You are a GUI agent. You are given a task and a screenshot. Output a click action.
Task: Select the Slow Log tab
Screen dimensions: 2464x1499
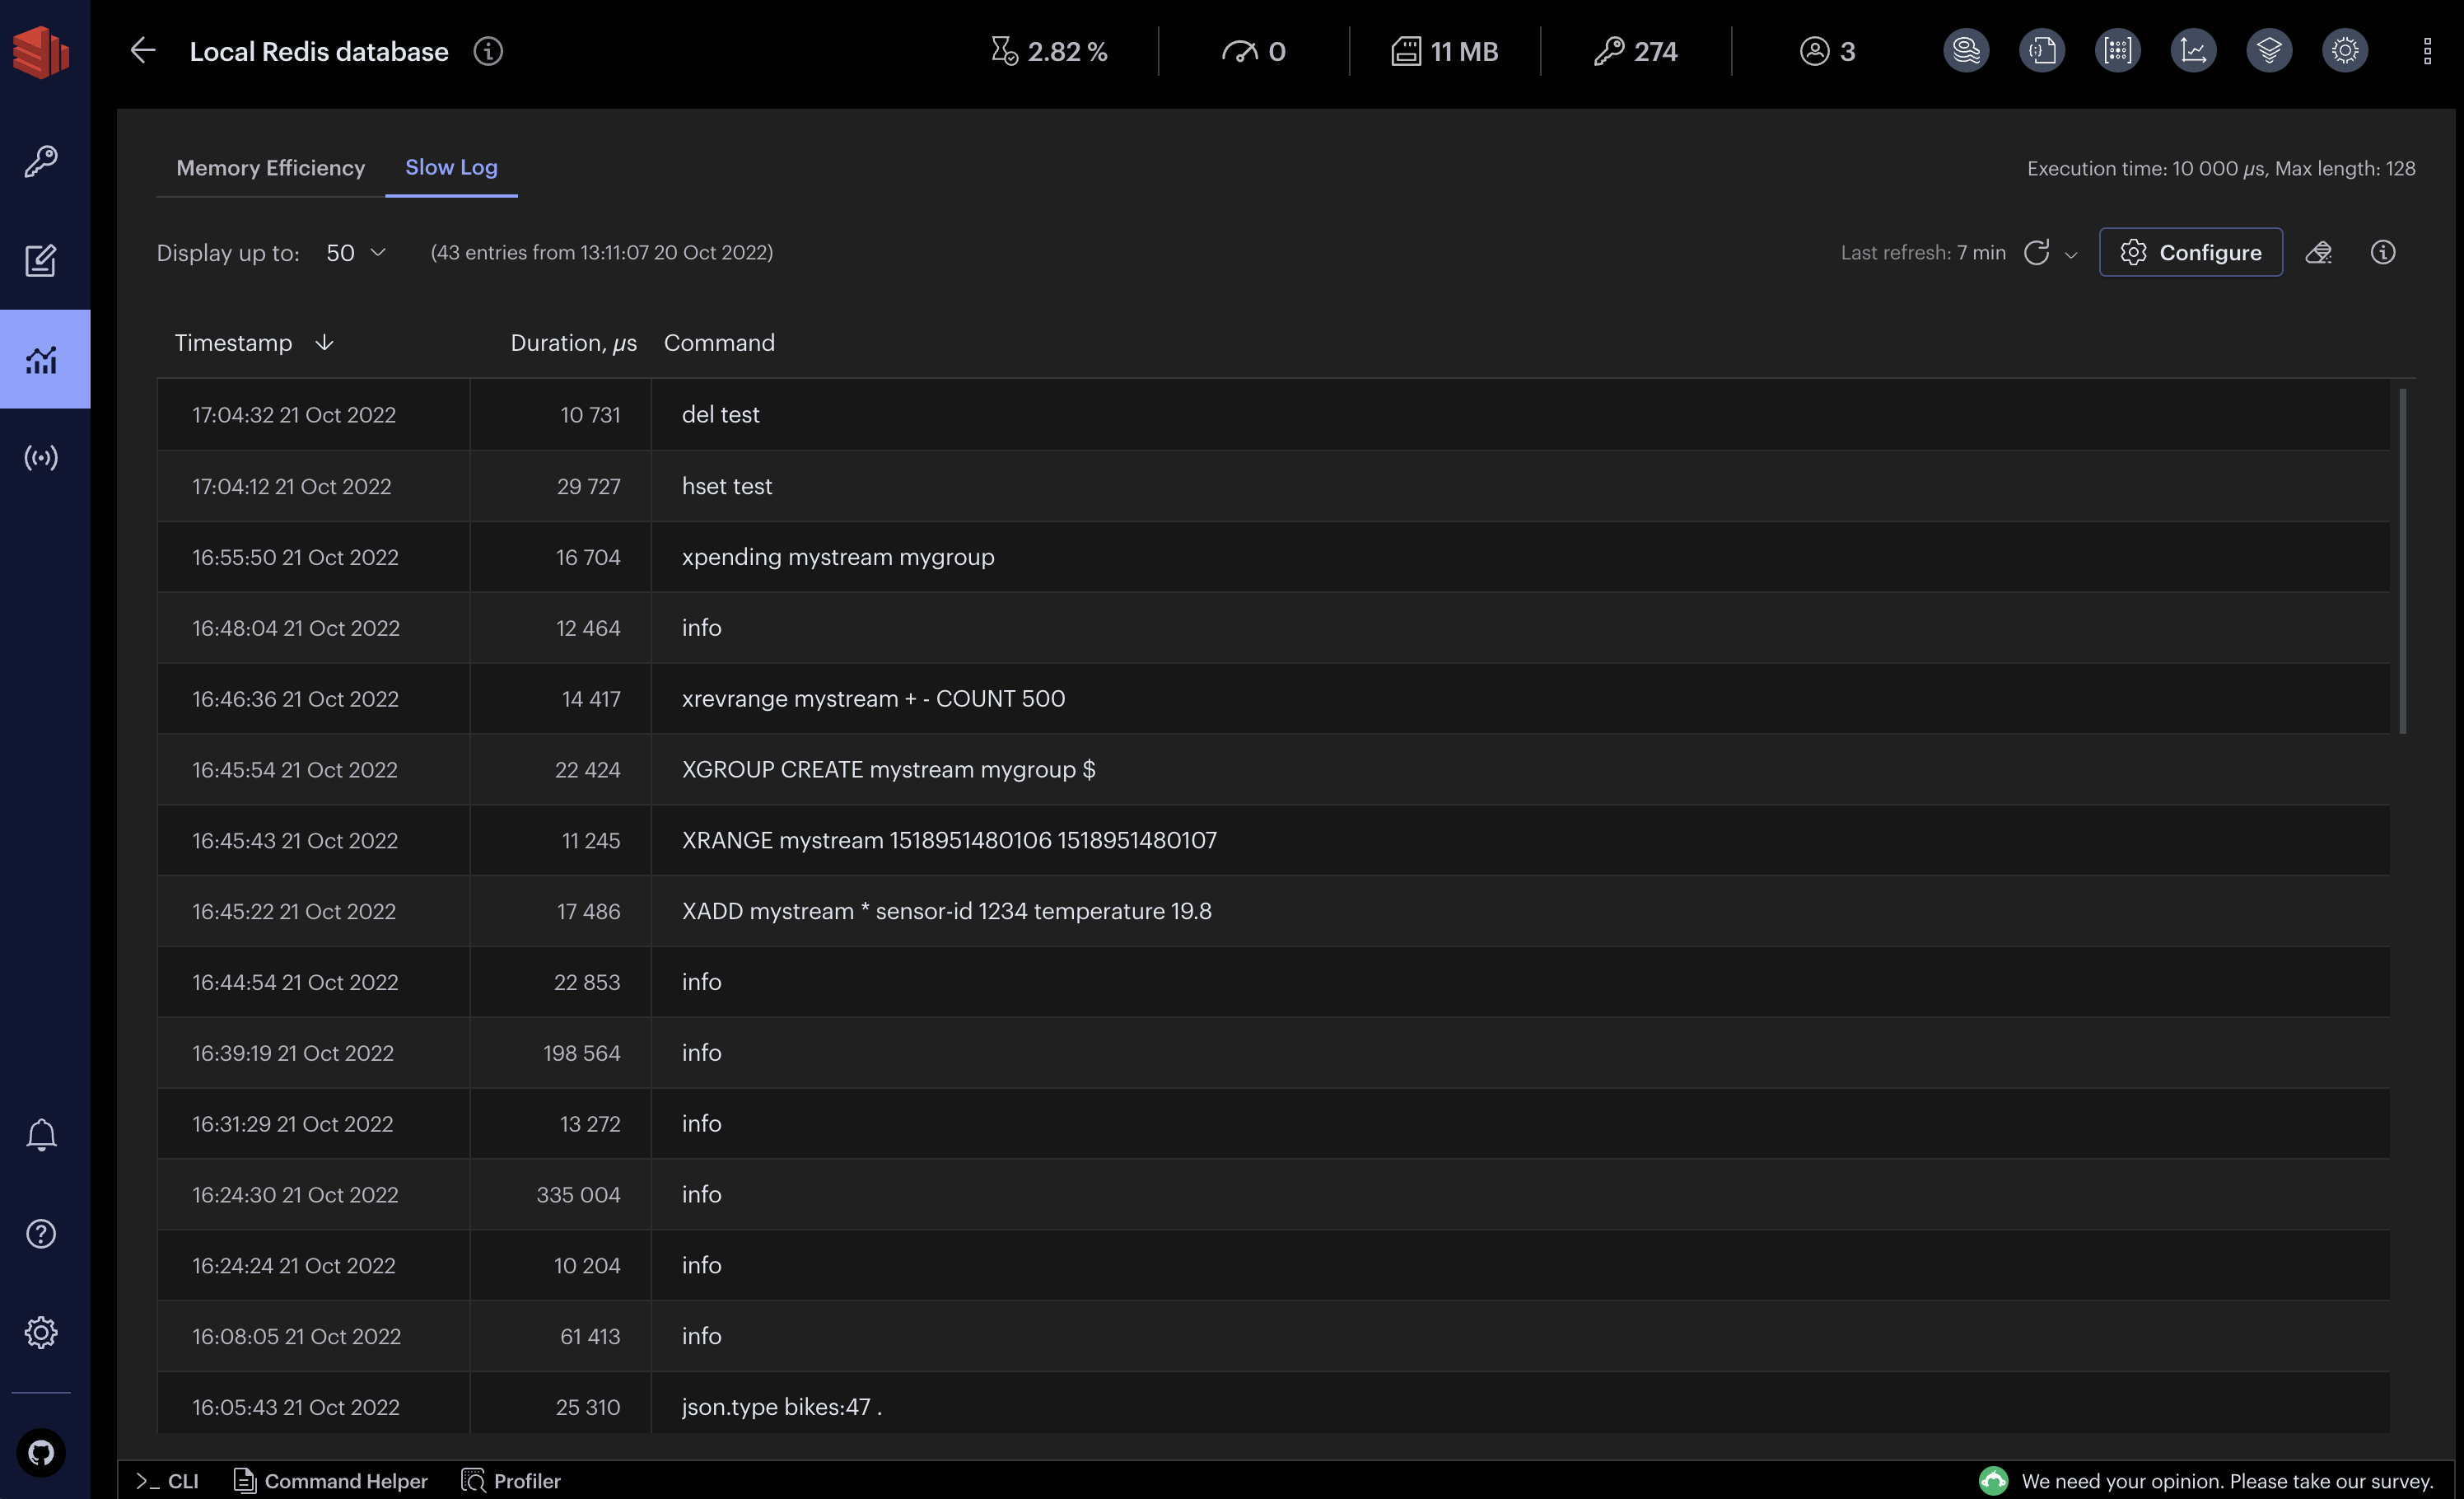[x=451, y=168]
